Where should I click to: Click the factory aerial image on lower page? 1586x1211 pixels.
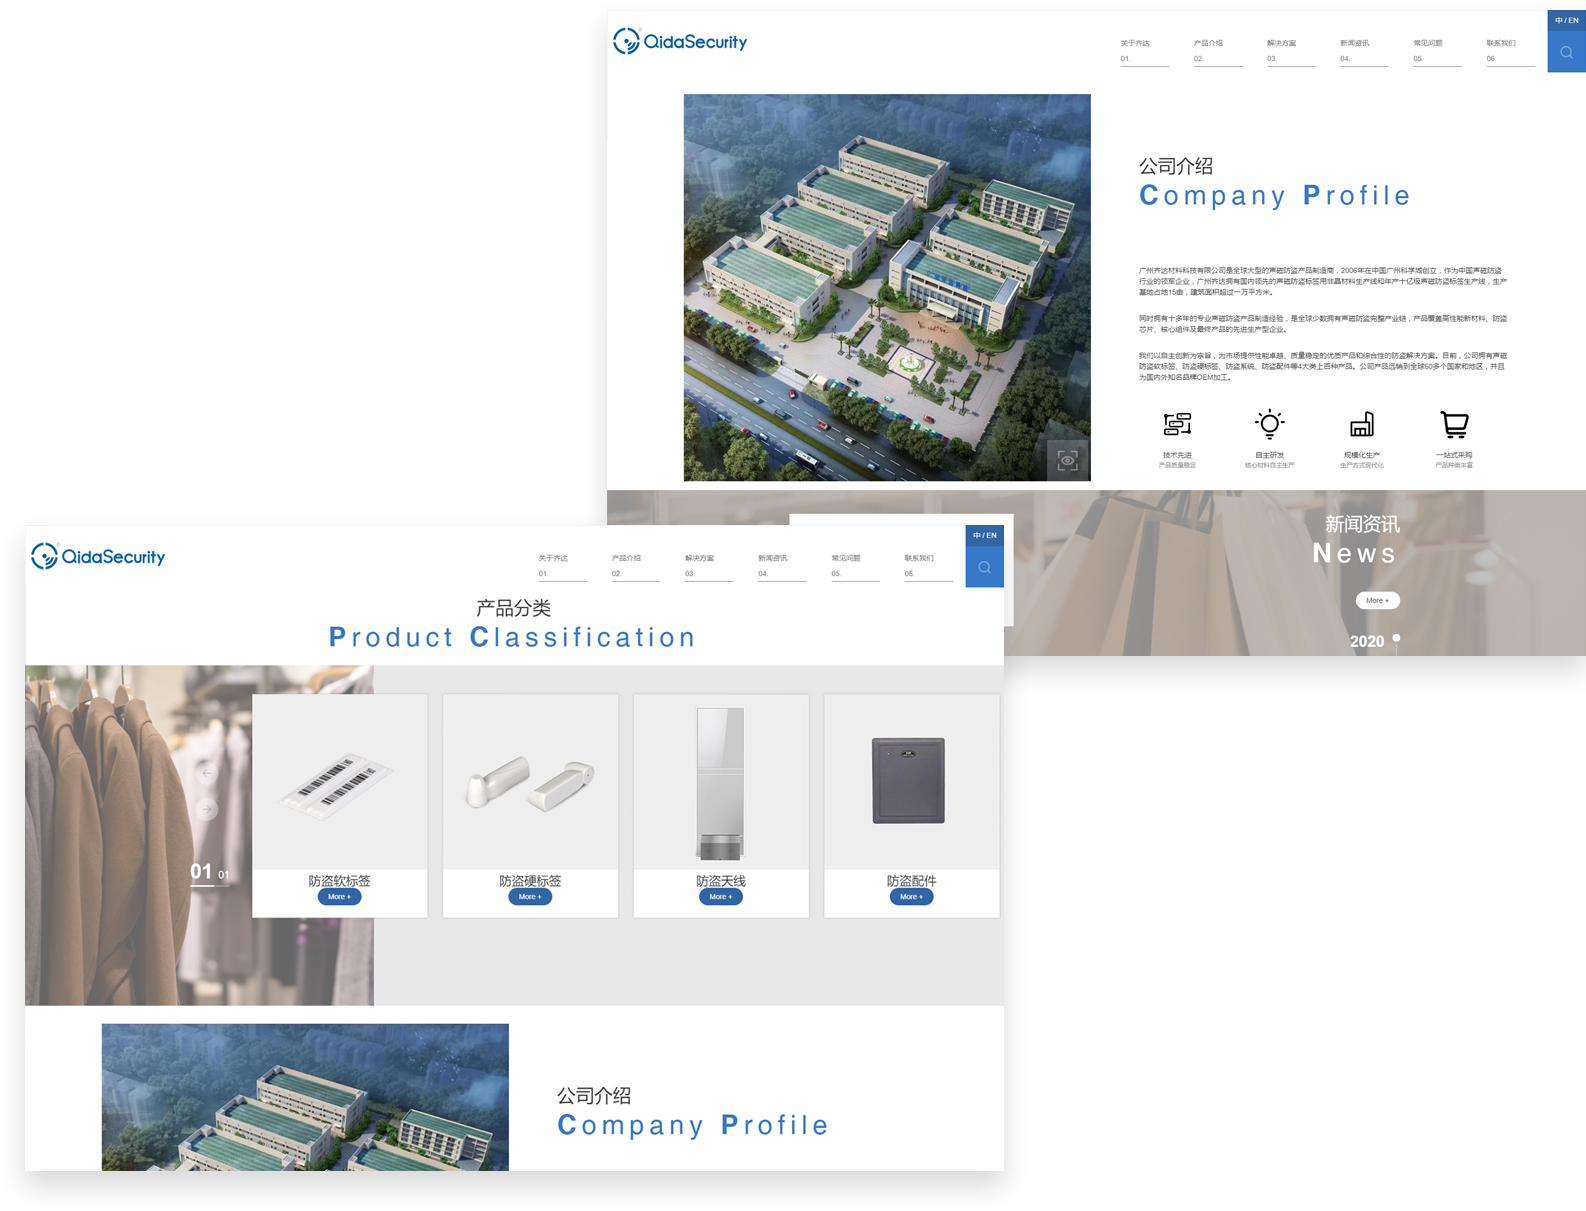click(305, 1097)
